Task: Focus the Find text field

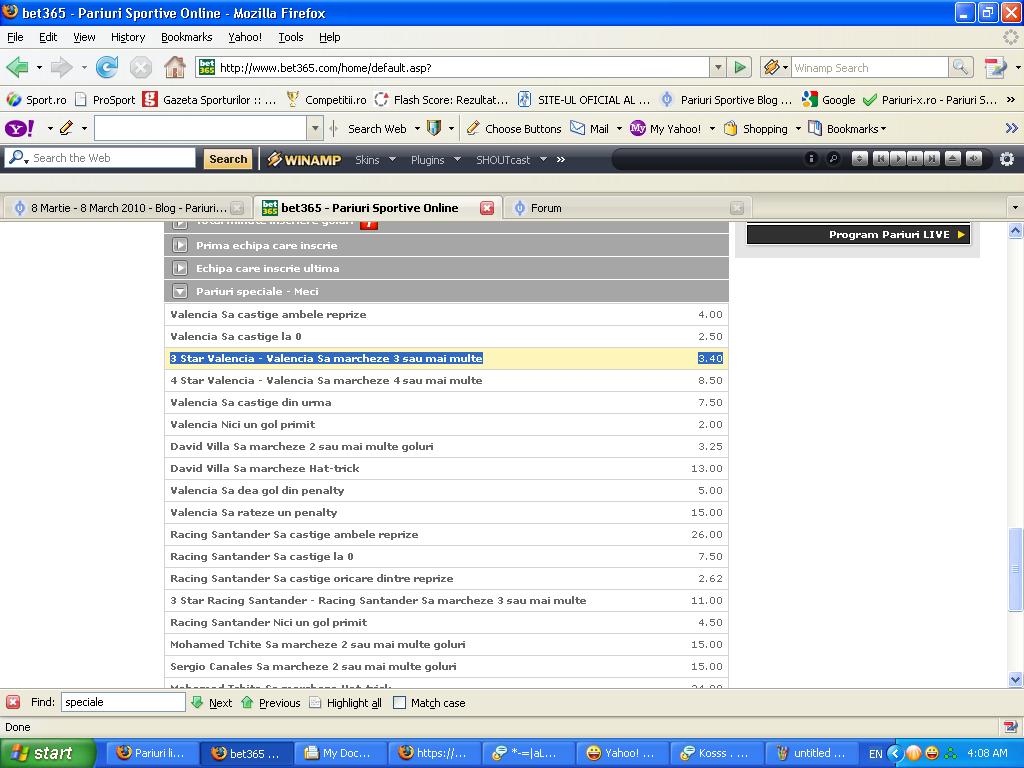Action: [123, 702]
